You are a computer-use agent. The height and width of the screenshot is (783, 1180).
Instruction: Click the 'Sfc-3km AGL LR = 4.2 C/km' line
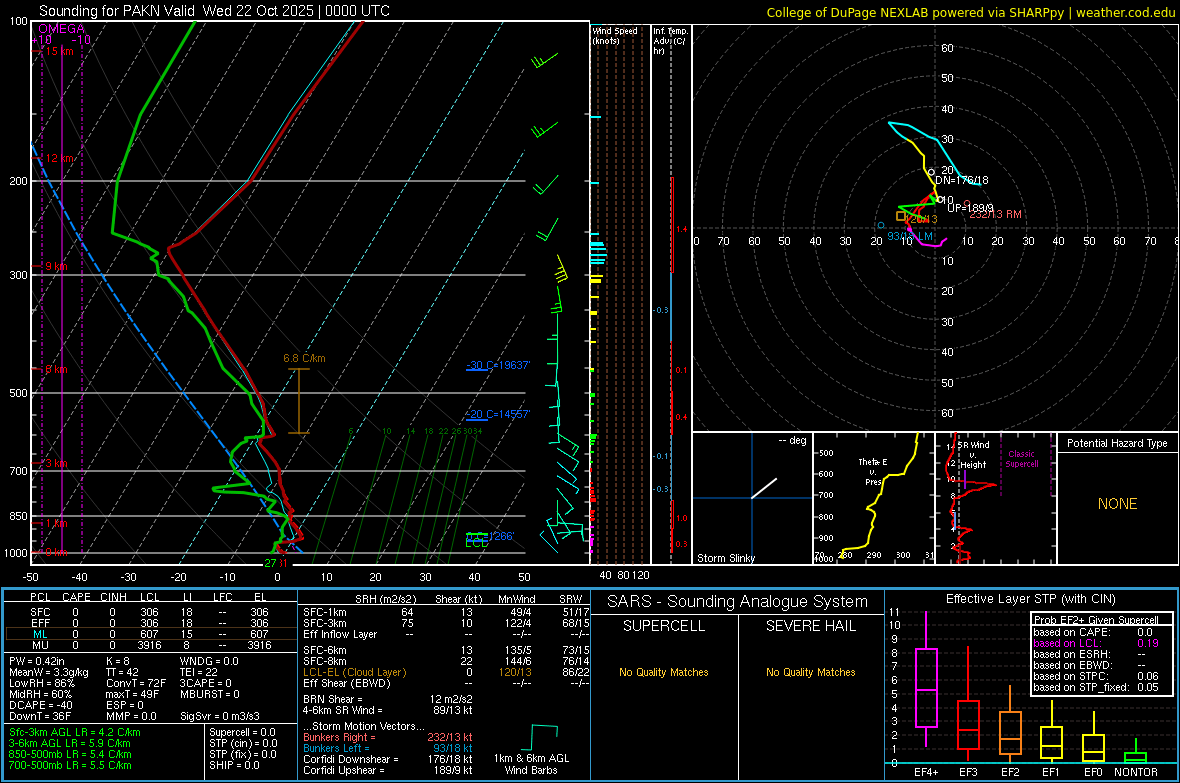click(75, 732)
